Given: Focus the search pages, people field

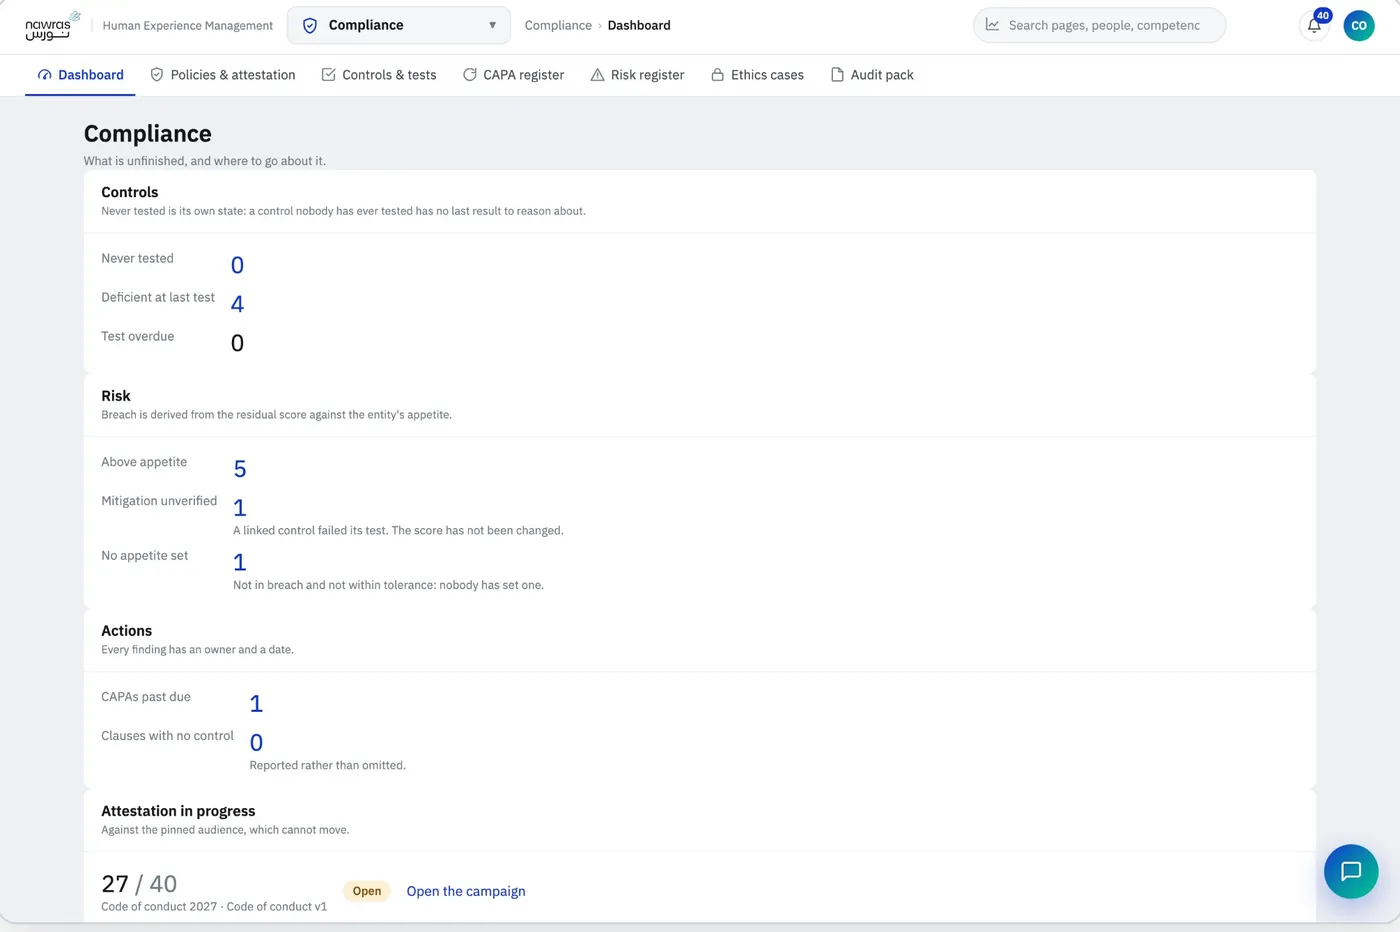Looking at the screenshot, I should click(x=1099, y=25).
